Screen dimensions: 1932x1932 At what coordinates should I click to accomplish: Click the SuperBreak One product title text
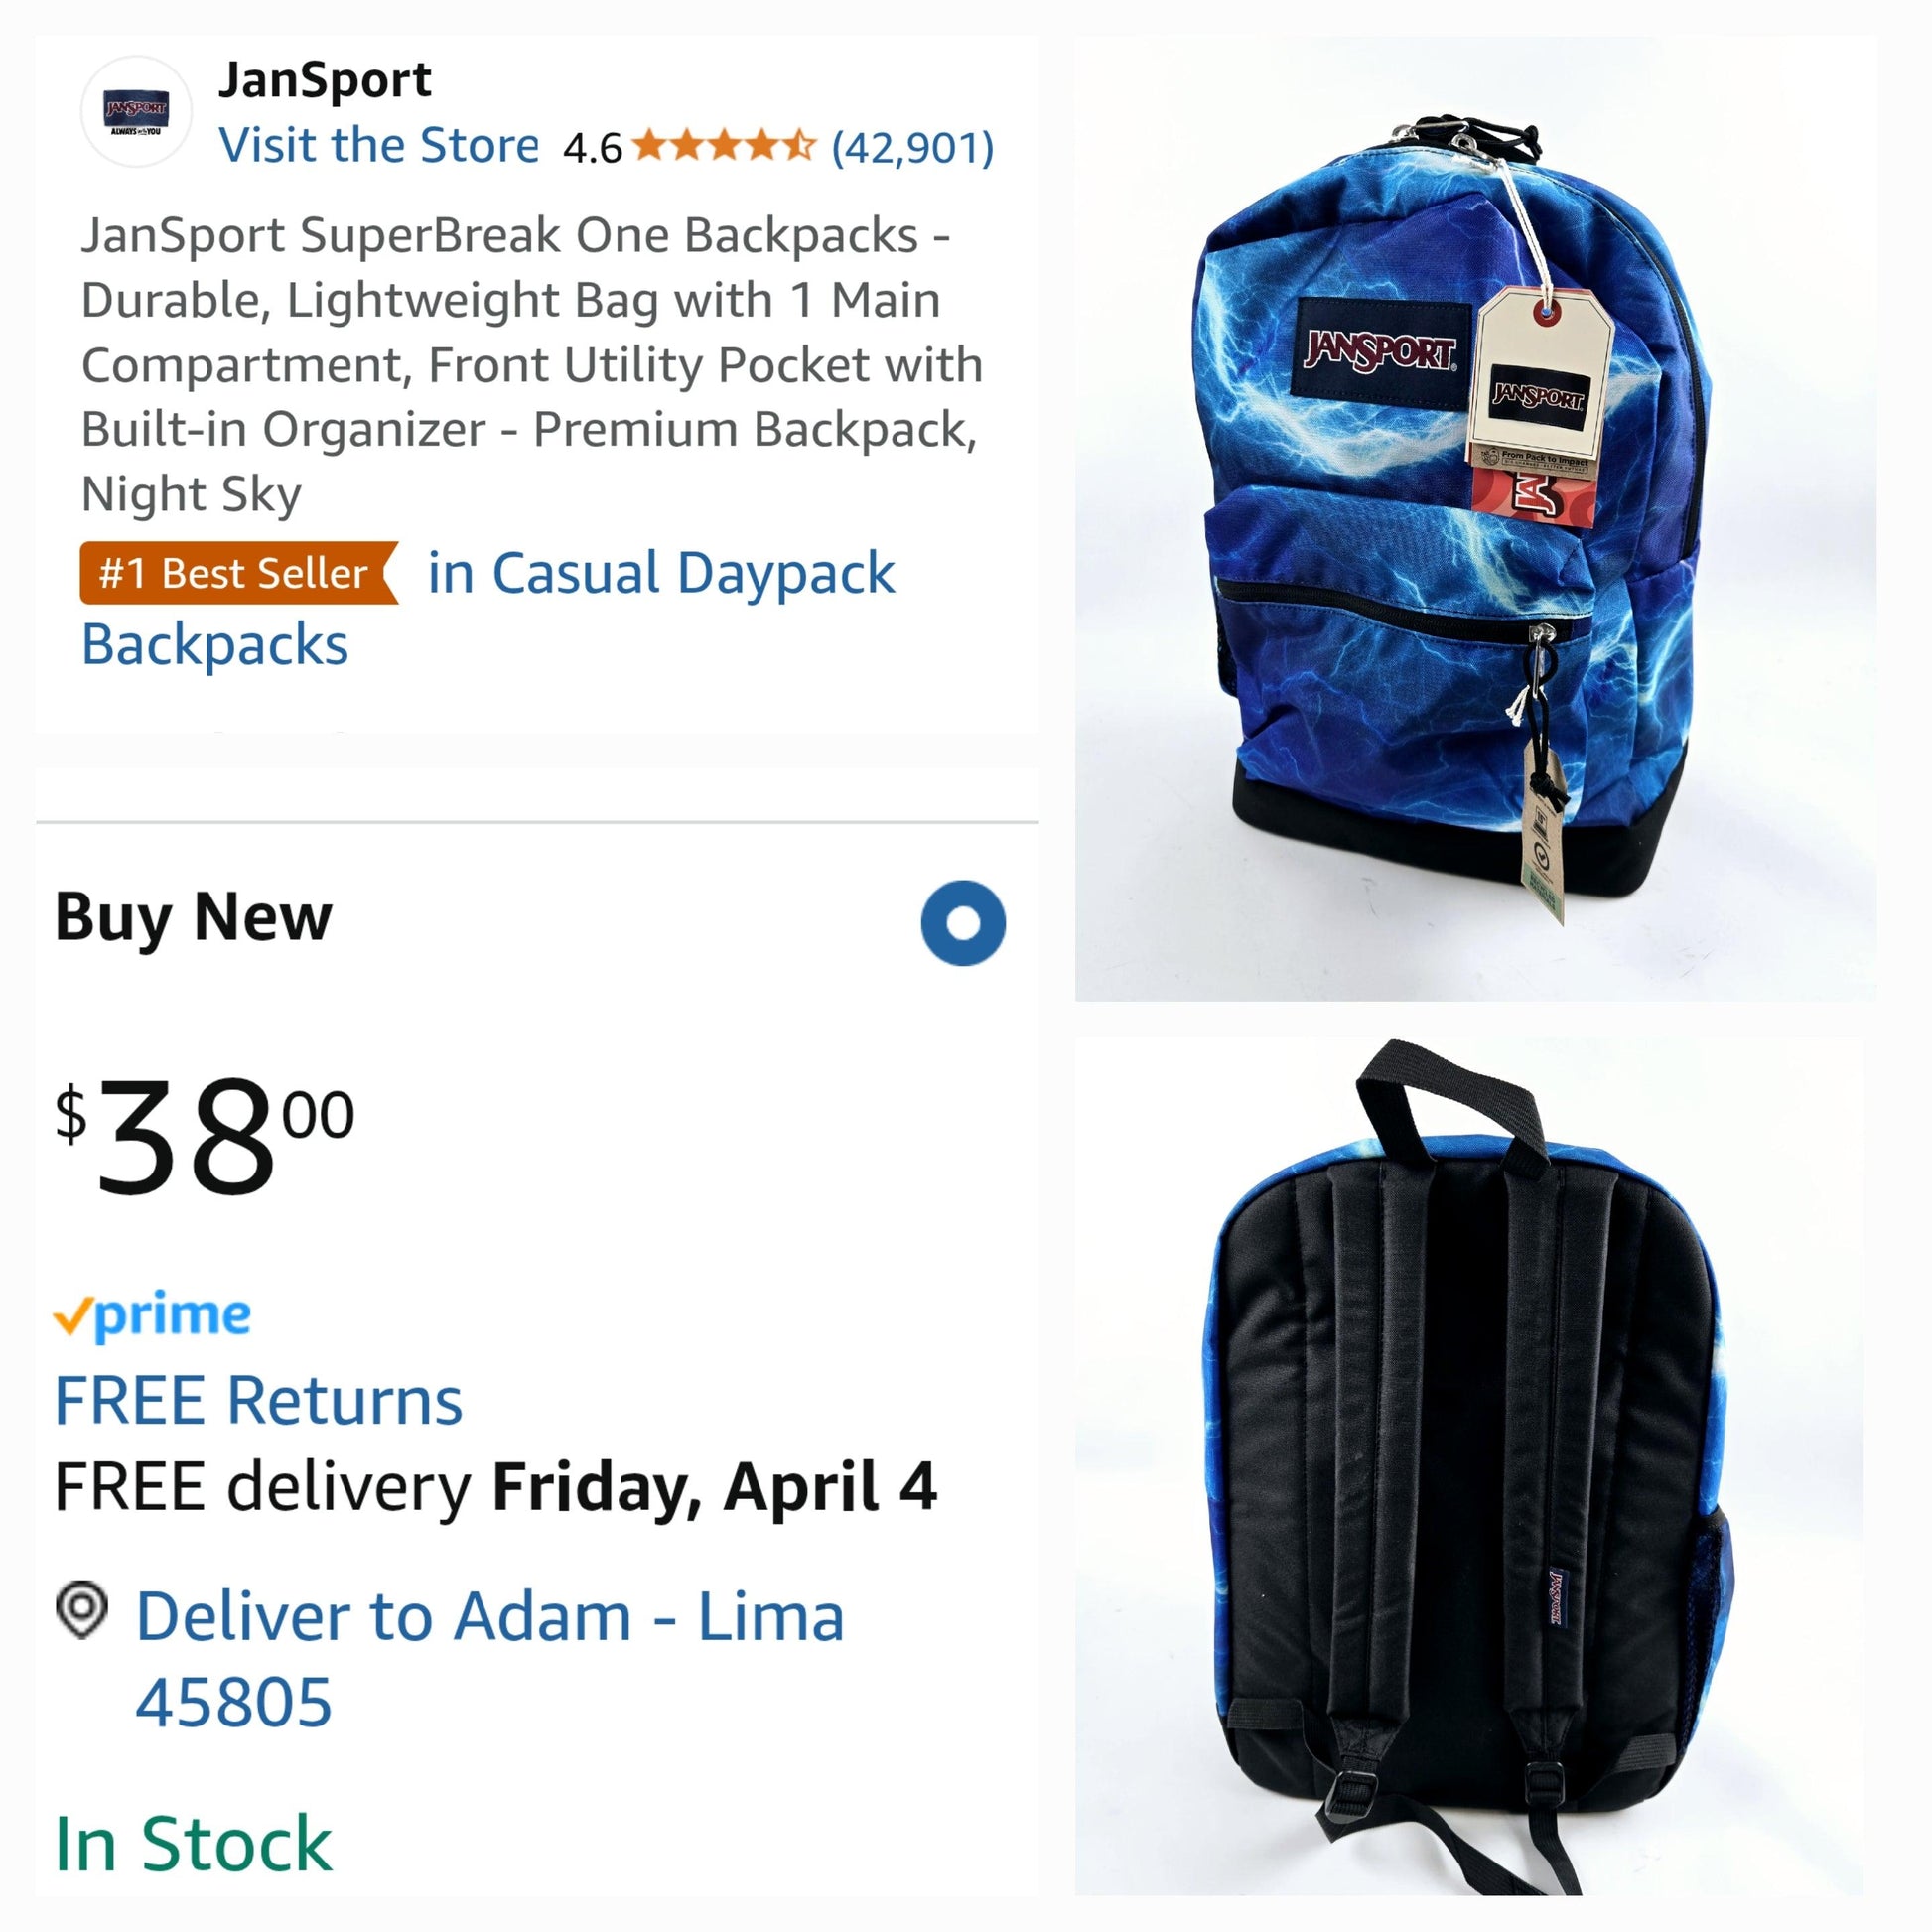tap(532, 365)
